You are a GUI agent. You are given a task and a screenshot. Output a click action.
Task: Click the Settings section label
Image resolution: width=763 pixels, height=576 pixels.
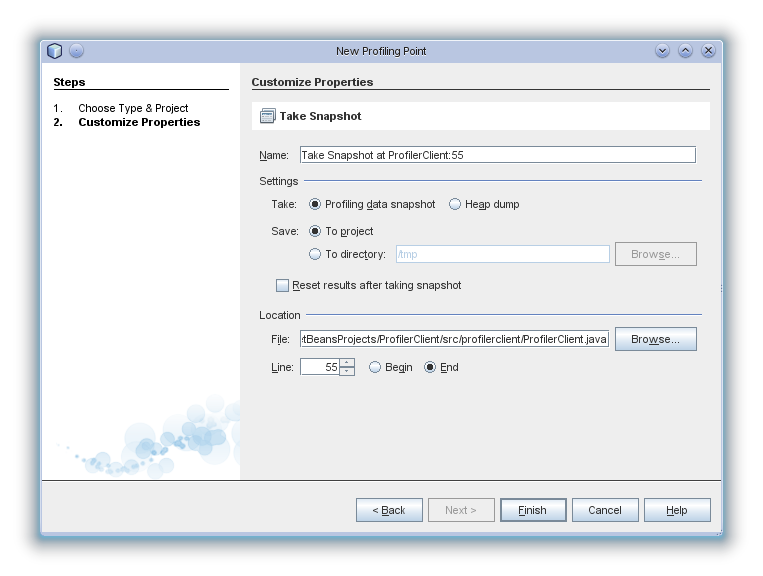(278, 181)
